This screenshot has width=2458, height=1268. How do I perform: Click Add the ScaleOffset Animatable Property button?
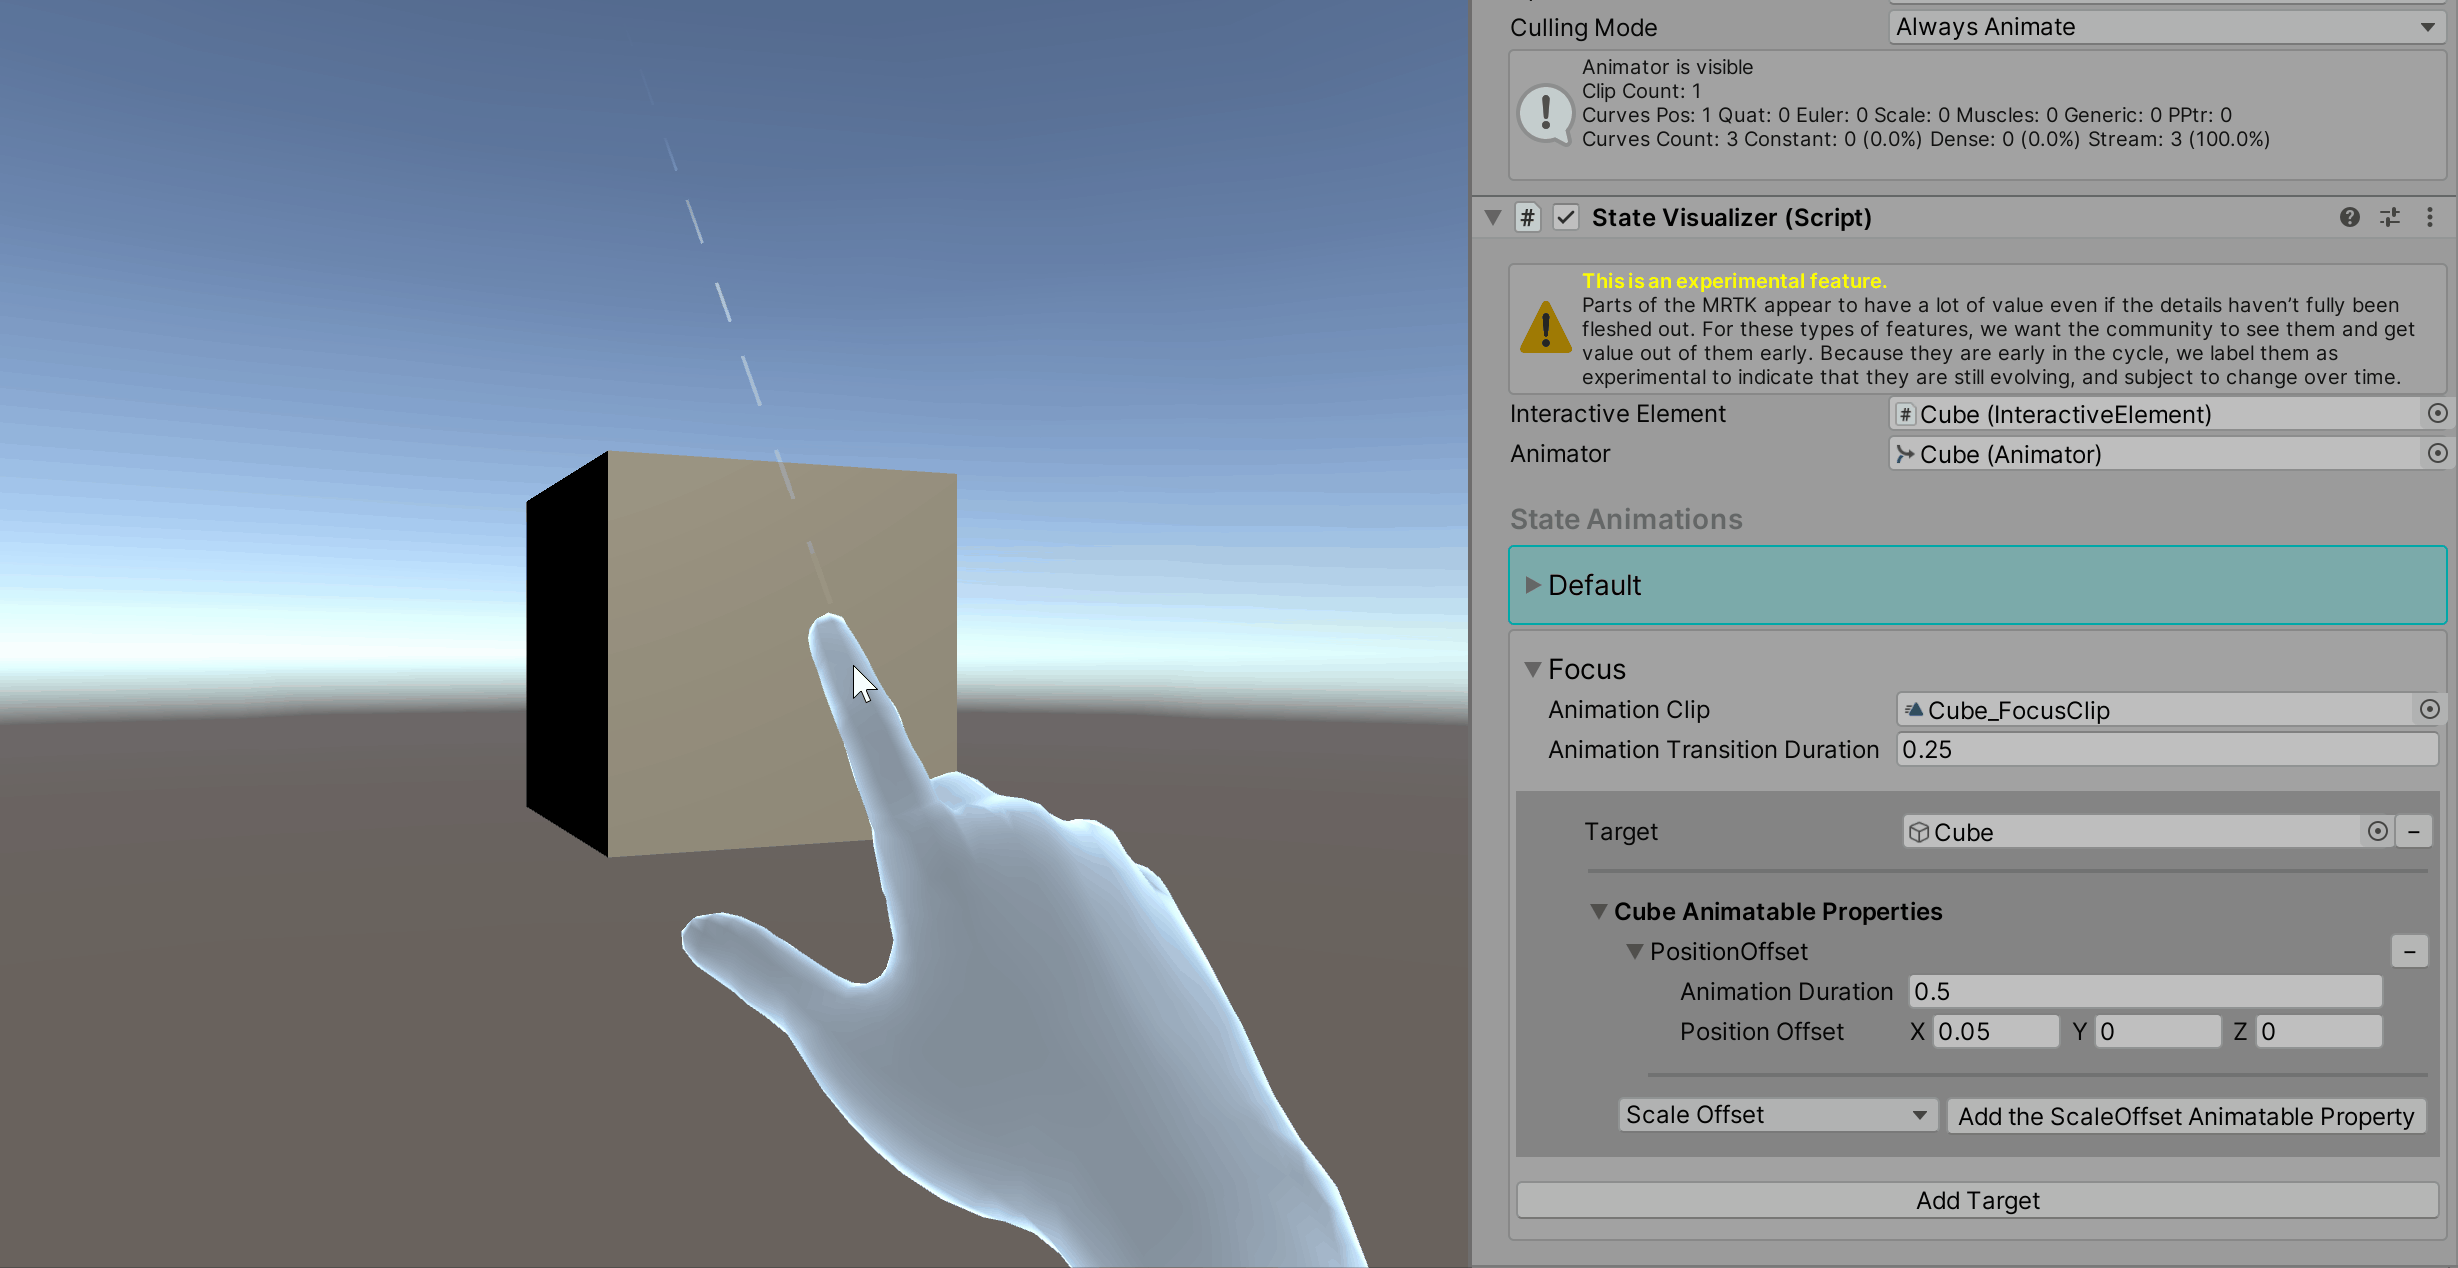[x=2185, y=1113]
